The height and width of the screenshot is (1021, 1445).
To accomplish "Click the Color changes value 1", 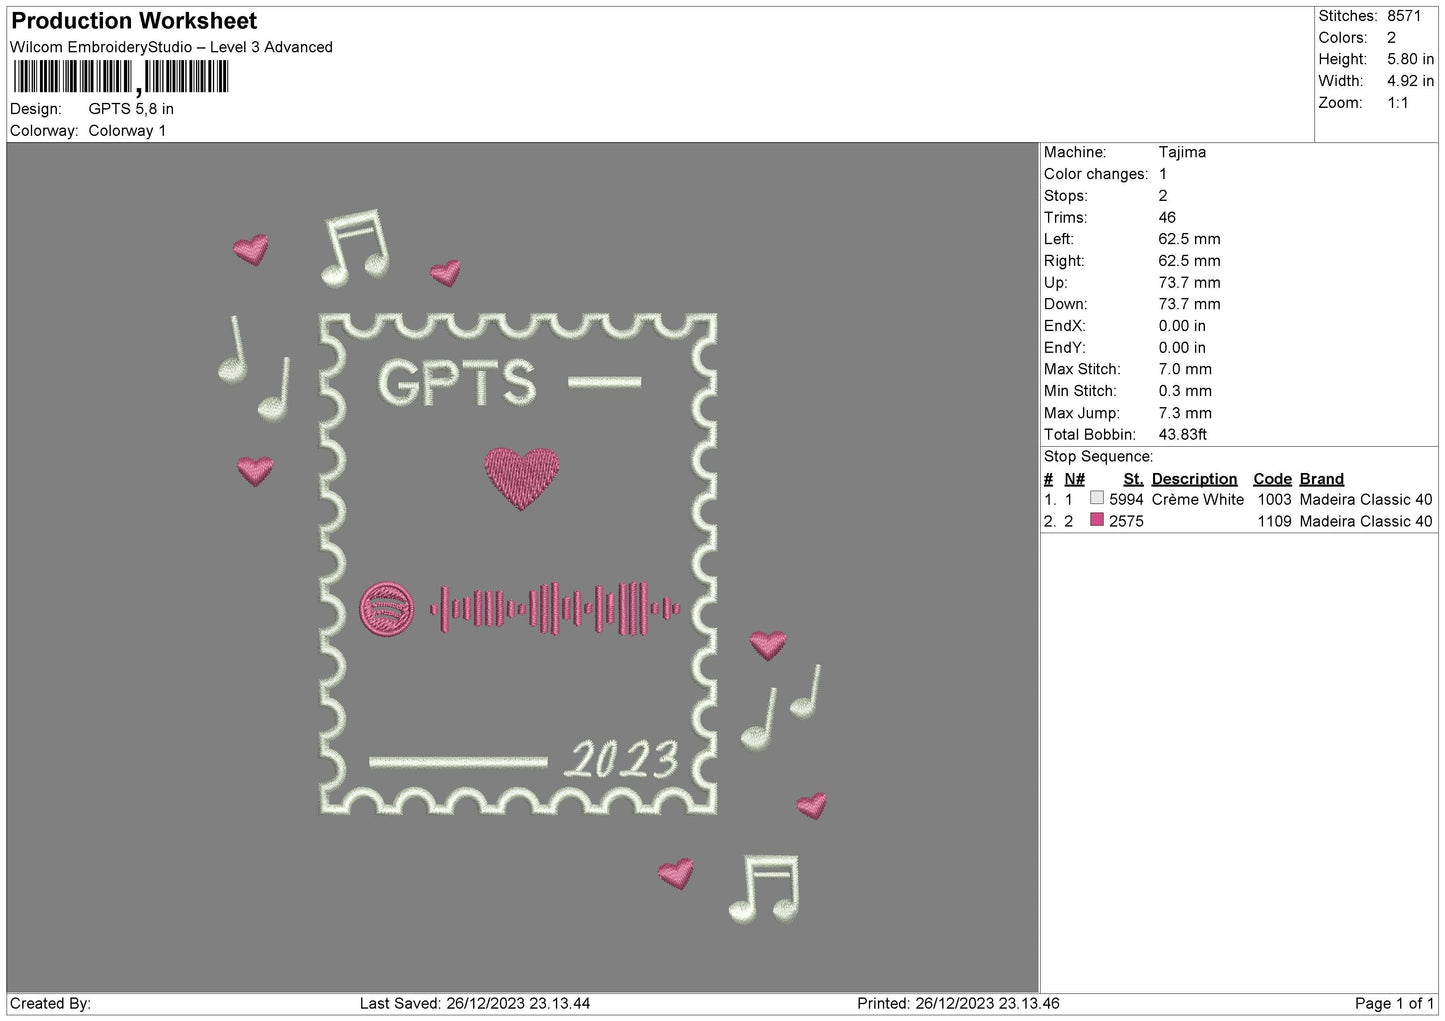I will point(1163,174).
